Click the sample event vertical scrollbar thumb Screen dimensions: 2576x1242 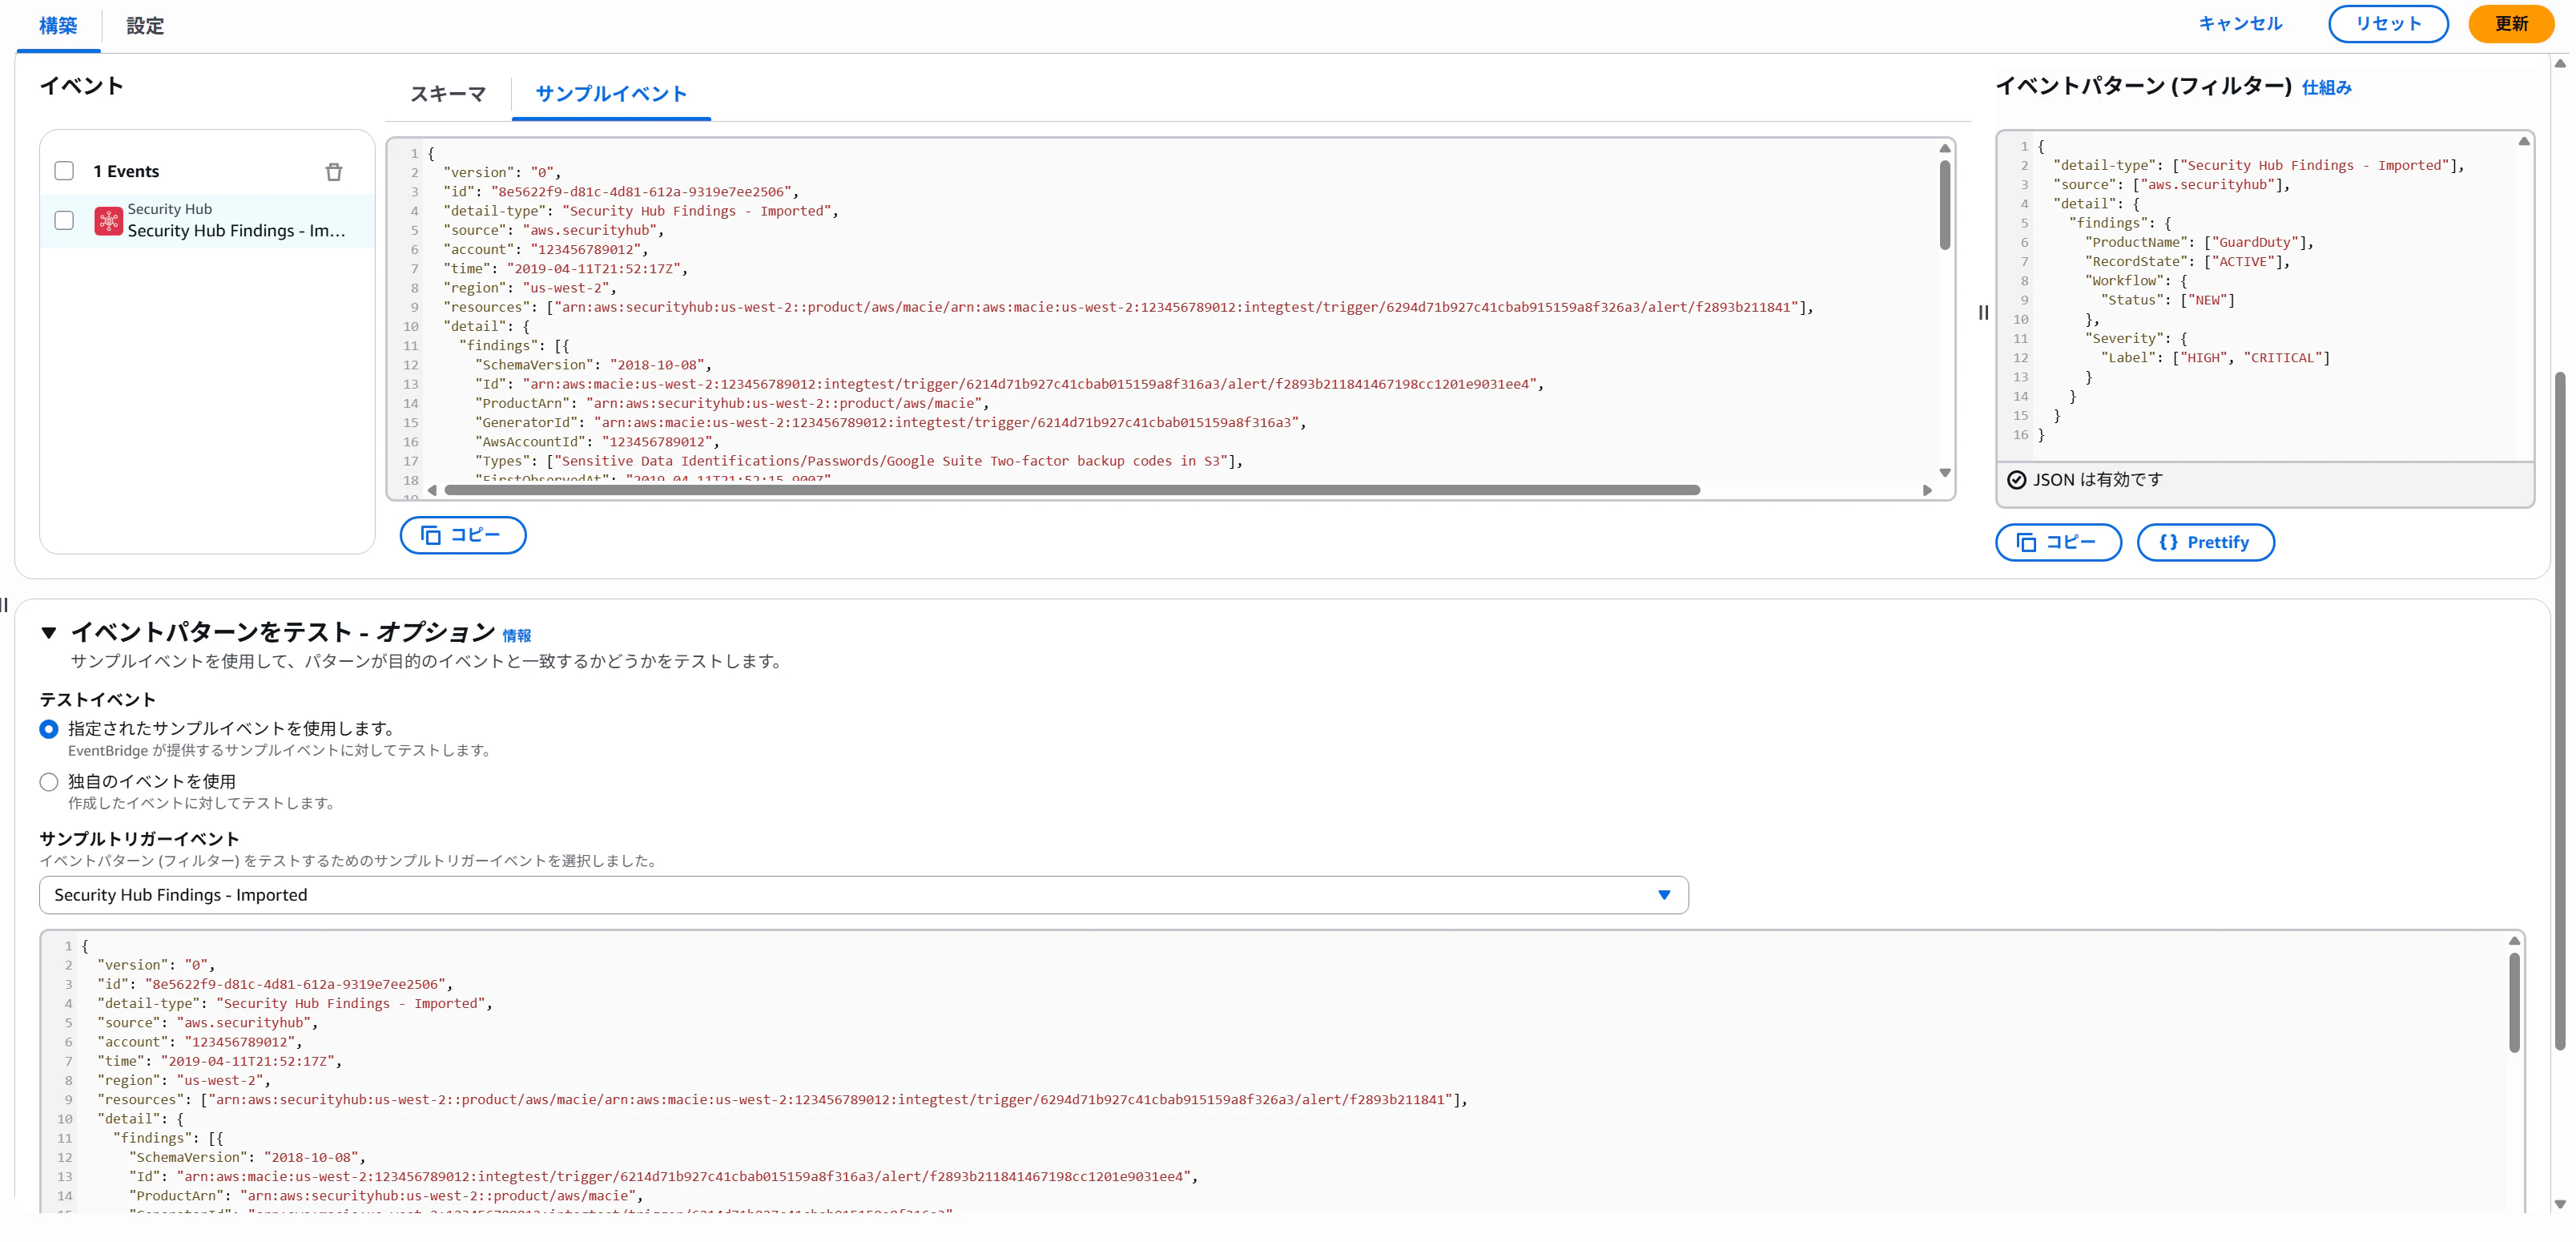tap(1945, 205)
